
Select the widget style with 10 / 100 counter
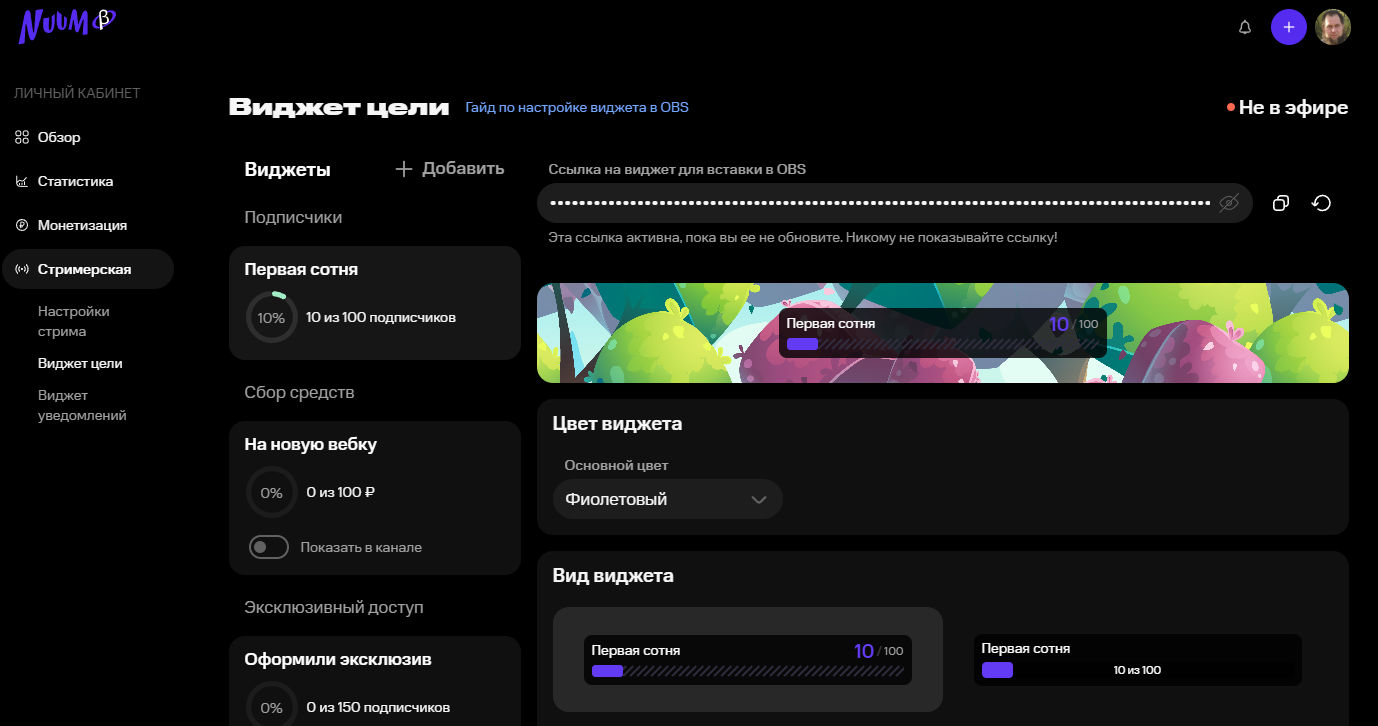point(747,659)
